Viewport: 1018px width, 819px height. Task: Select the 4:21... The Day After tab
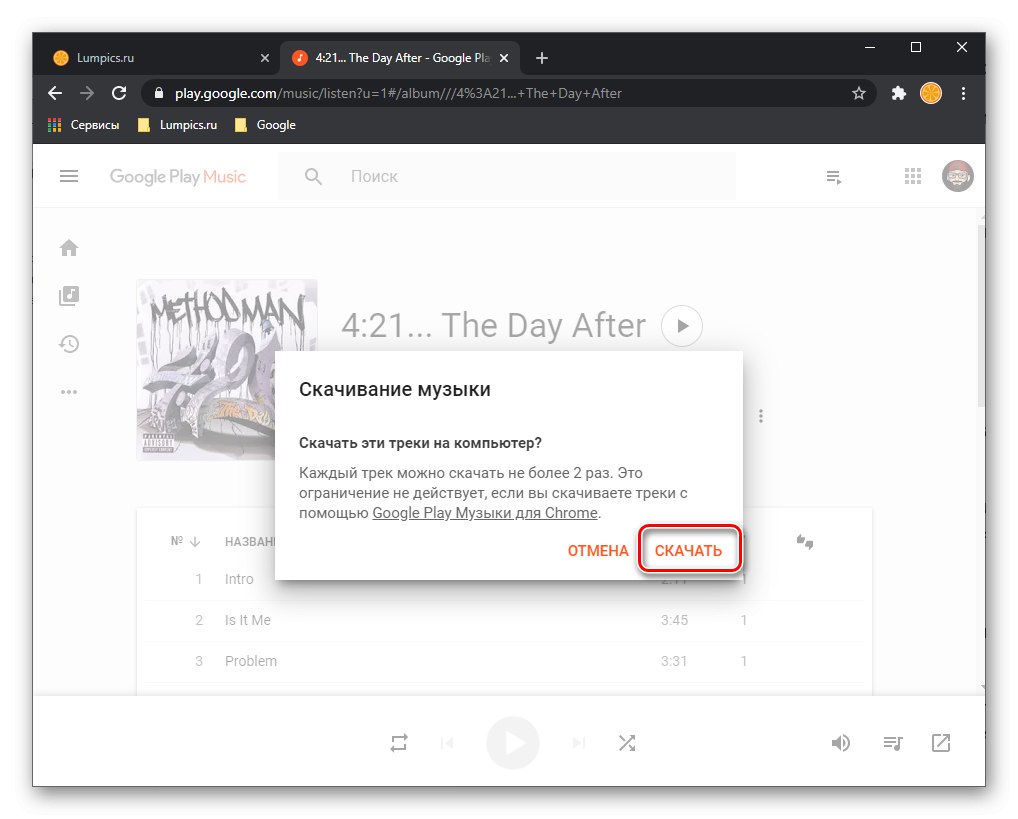pyautogui.click(x=401, y=58)
